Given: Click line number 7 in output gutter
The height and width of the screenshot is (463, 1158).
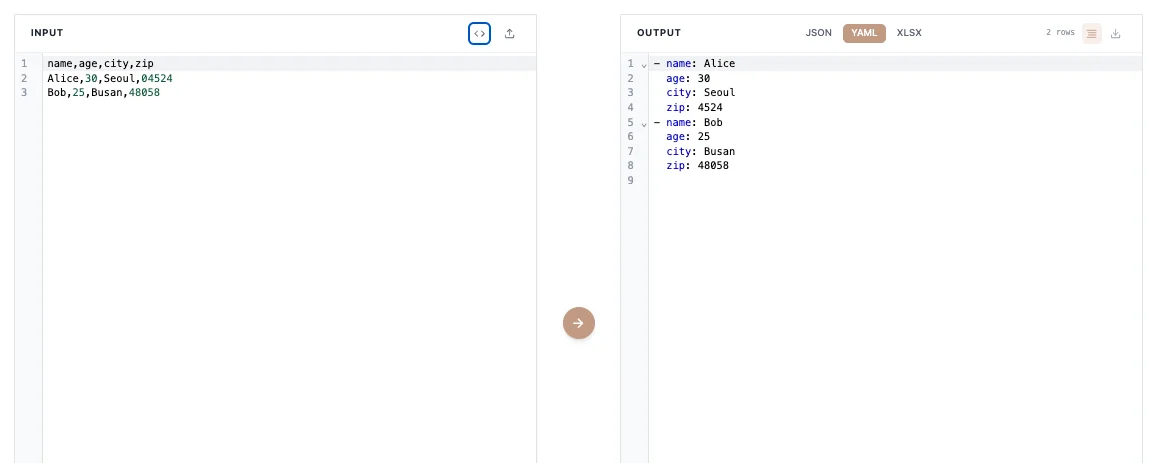Looking at the screenshot, I should [630, 151].
